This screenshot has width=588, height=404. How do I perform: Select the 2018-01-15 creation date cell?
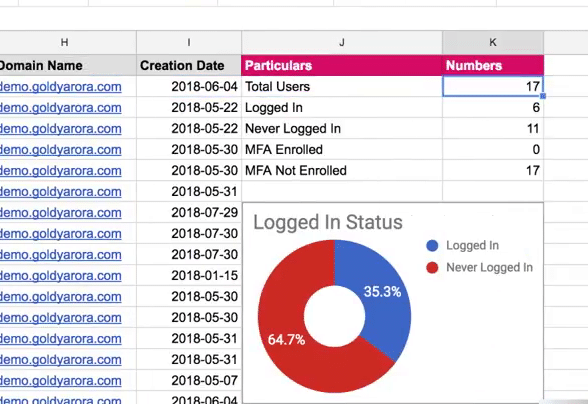click(x=189, y=276)
